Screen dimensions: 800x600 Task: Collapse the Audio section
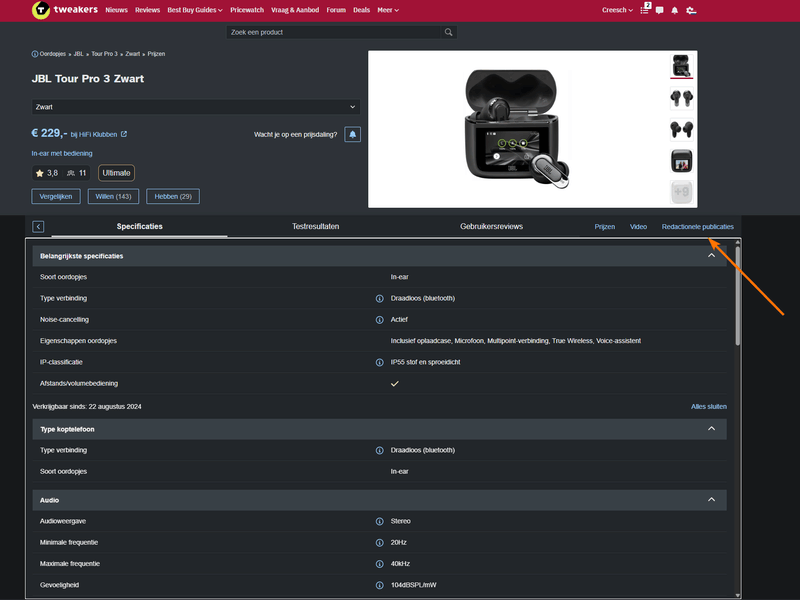pyautogui.click(x=711, y=499)
